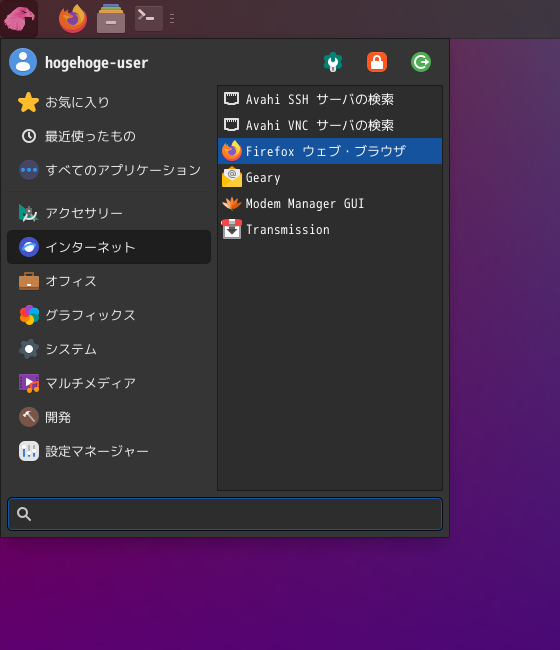
Task: Open settings with the green wrench icon
Action: 333,62
